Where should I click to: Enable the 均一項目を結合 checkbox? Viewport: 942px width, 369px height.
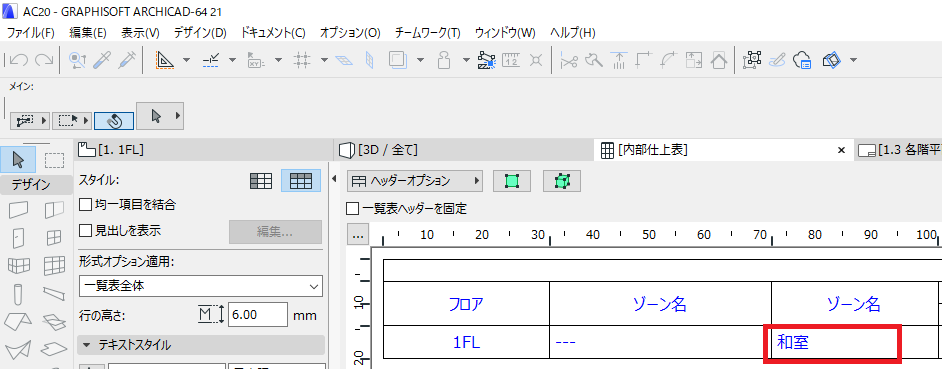coord(85,204)
